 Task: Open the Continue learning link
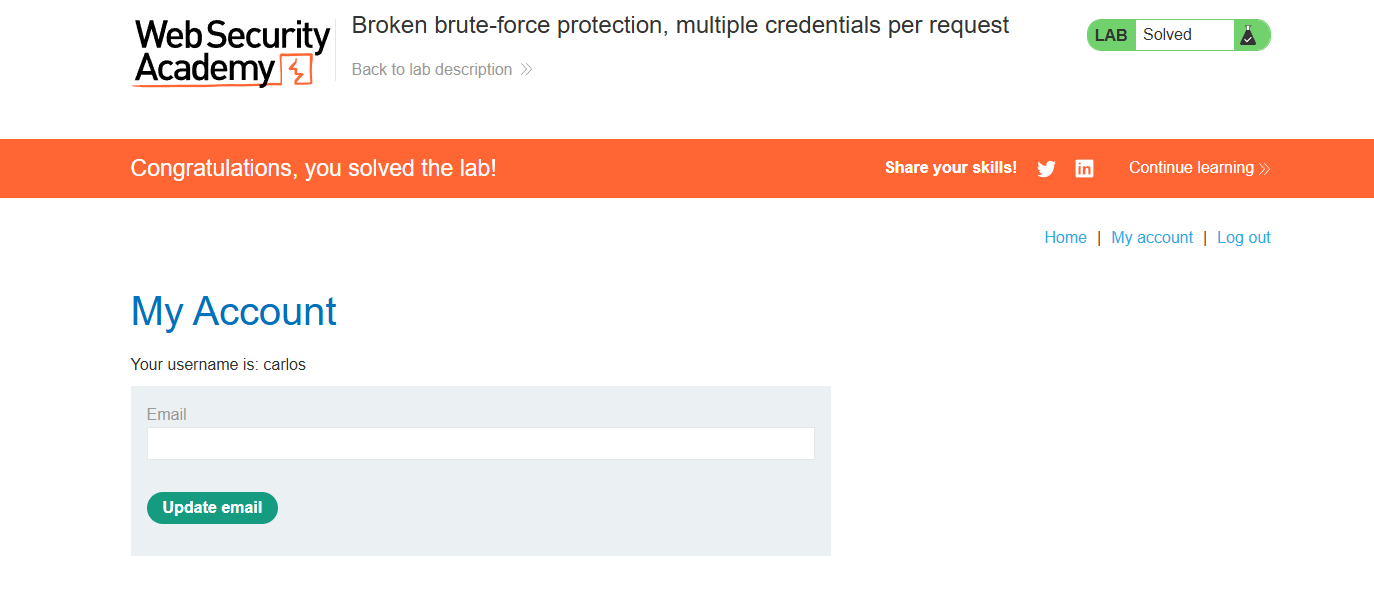(x=1191, y=168)
